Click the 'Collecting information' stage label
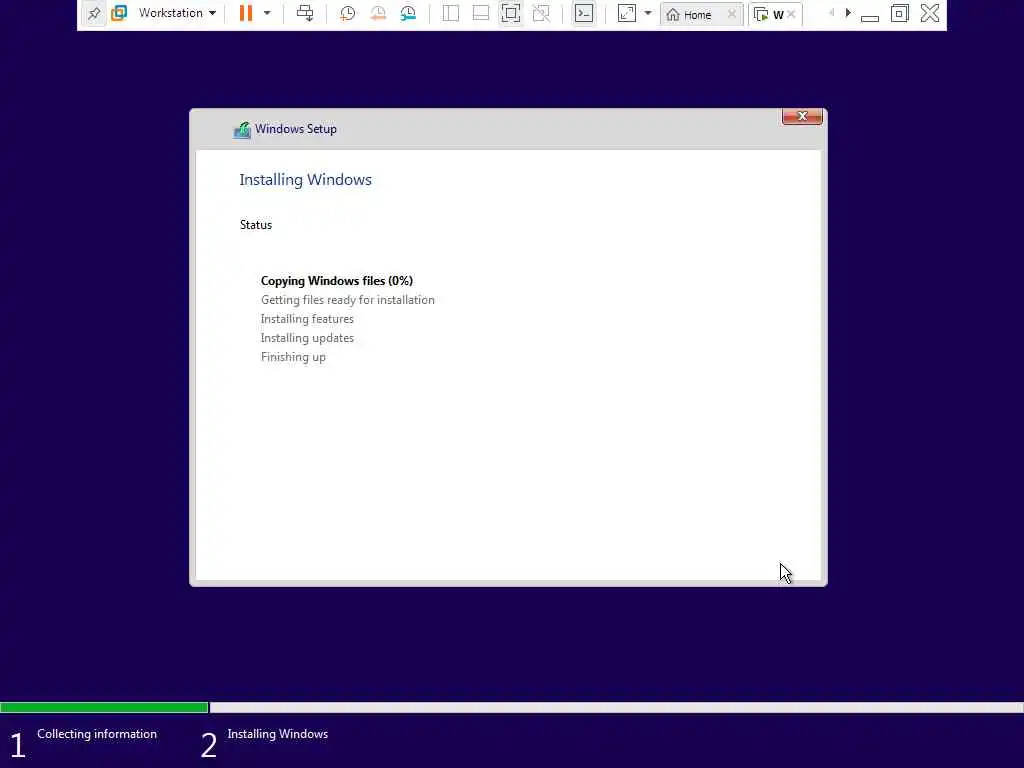Screen dimensions: 1024x768 pos(97,734)
